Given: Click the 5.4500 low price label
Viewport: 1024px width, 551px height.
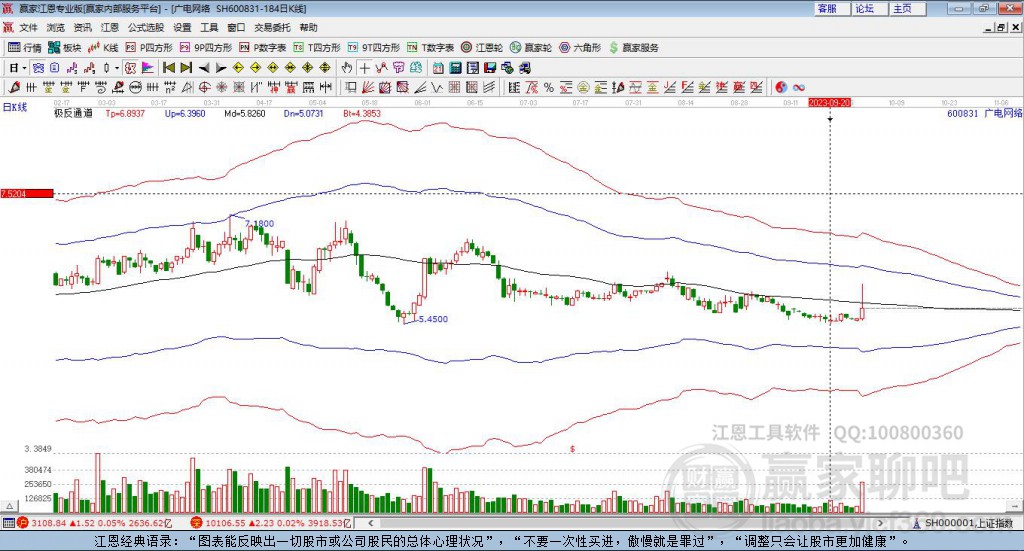Looking at the screenshot, I should 433,319.
